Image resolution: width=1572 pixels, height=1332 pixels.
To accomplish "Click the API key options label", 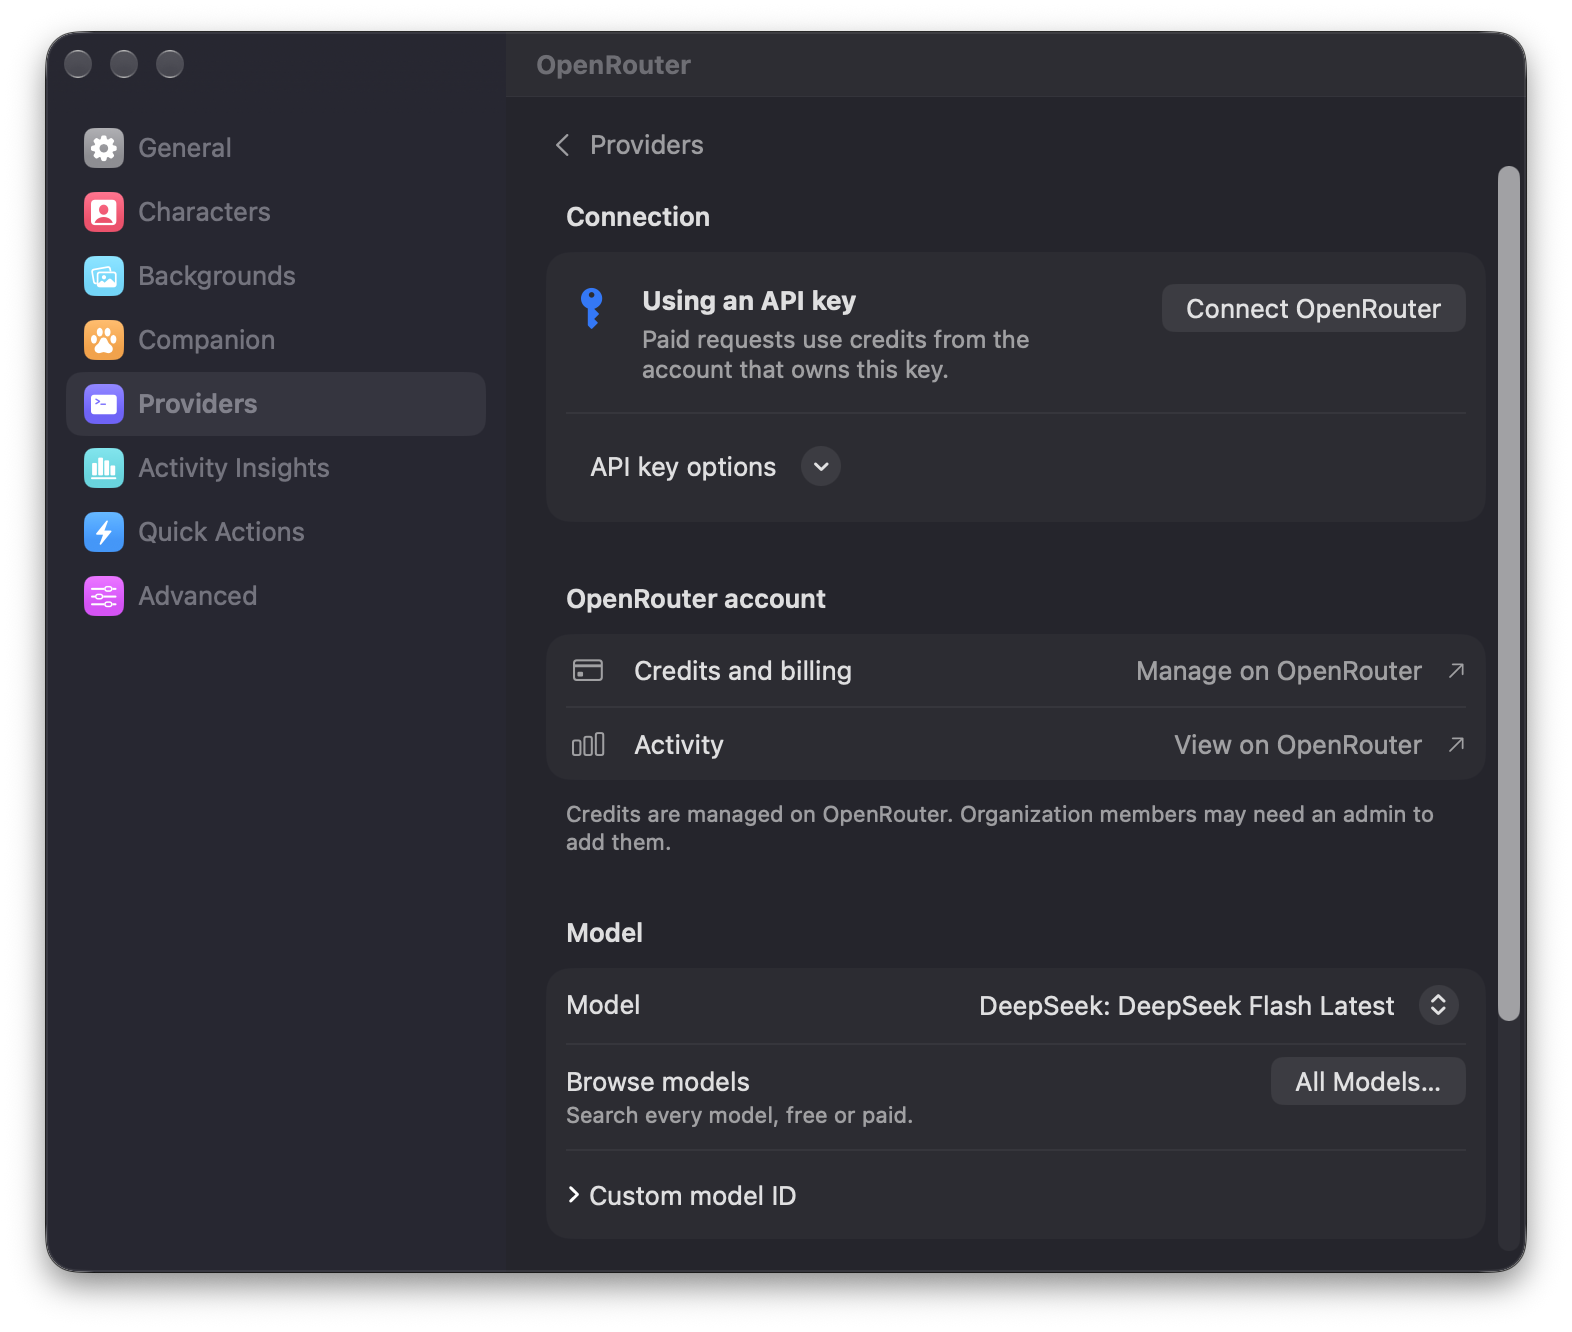I will [x=683, y=467].
